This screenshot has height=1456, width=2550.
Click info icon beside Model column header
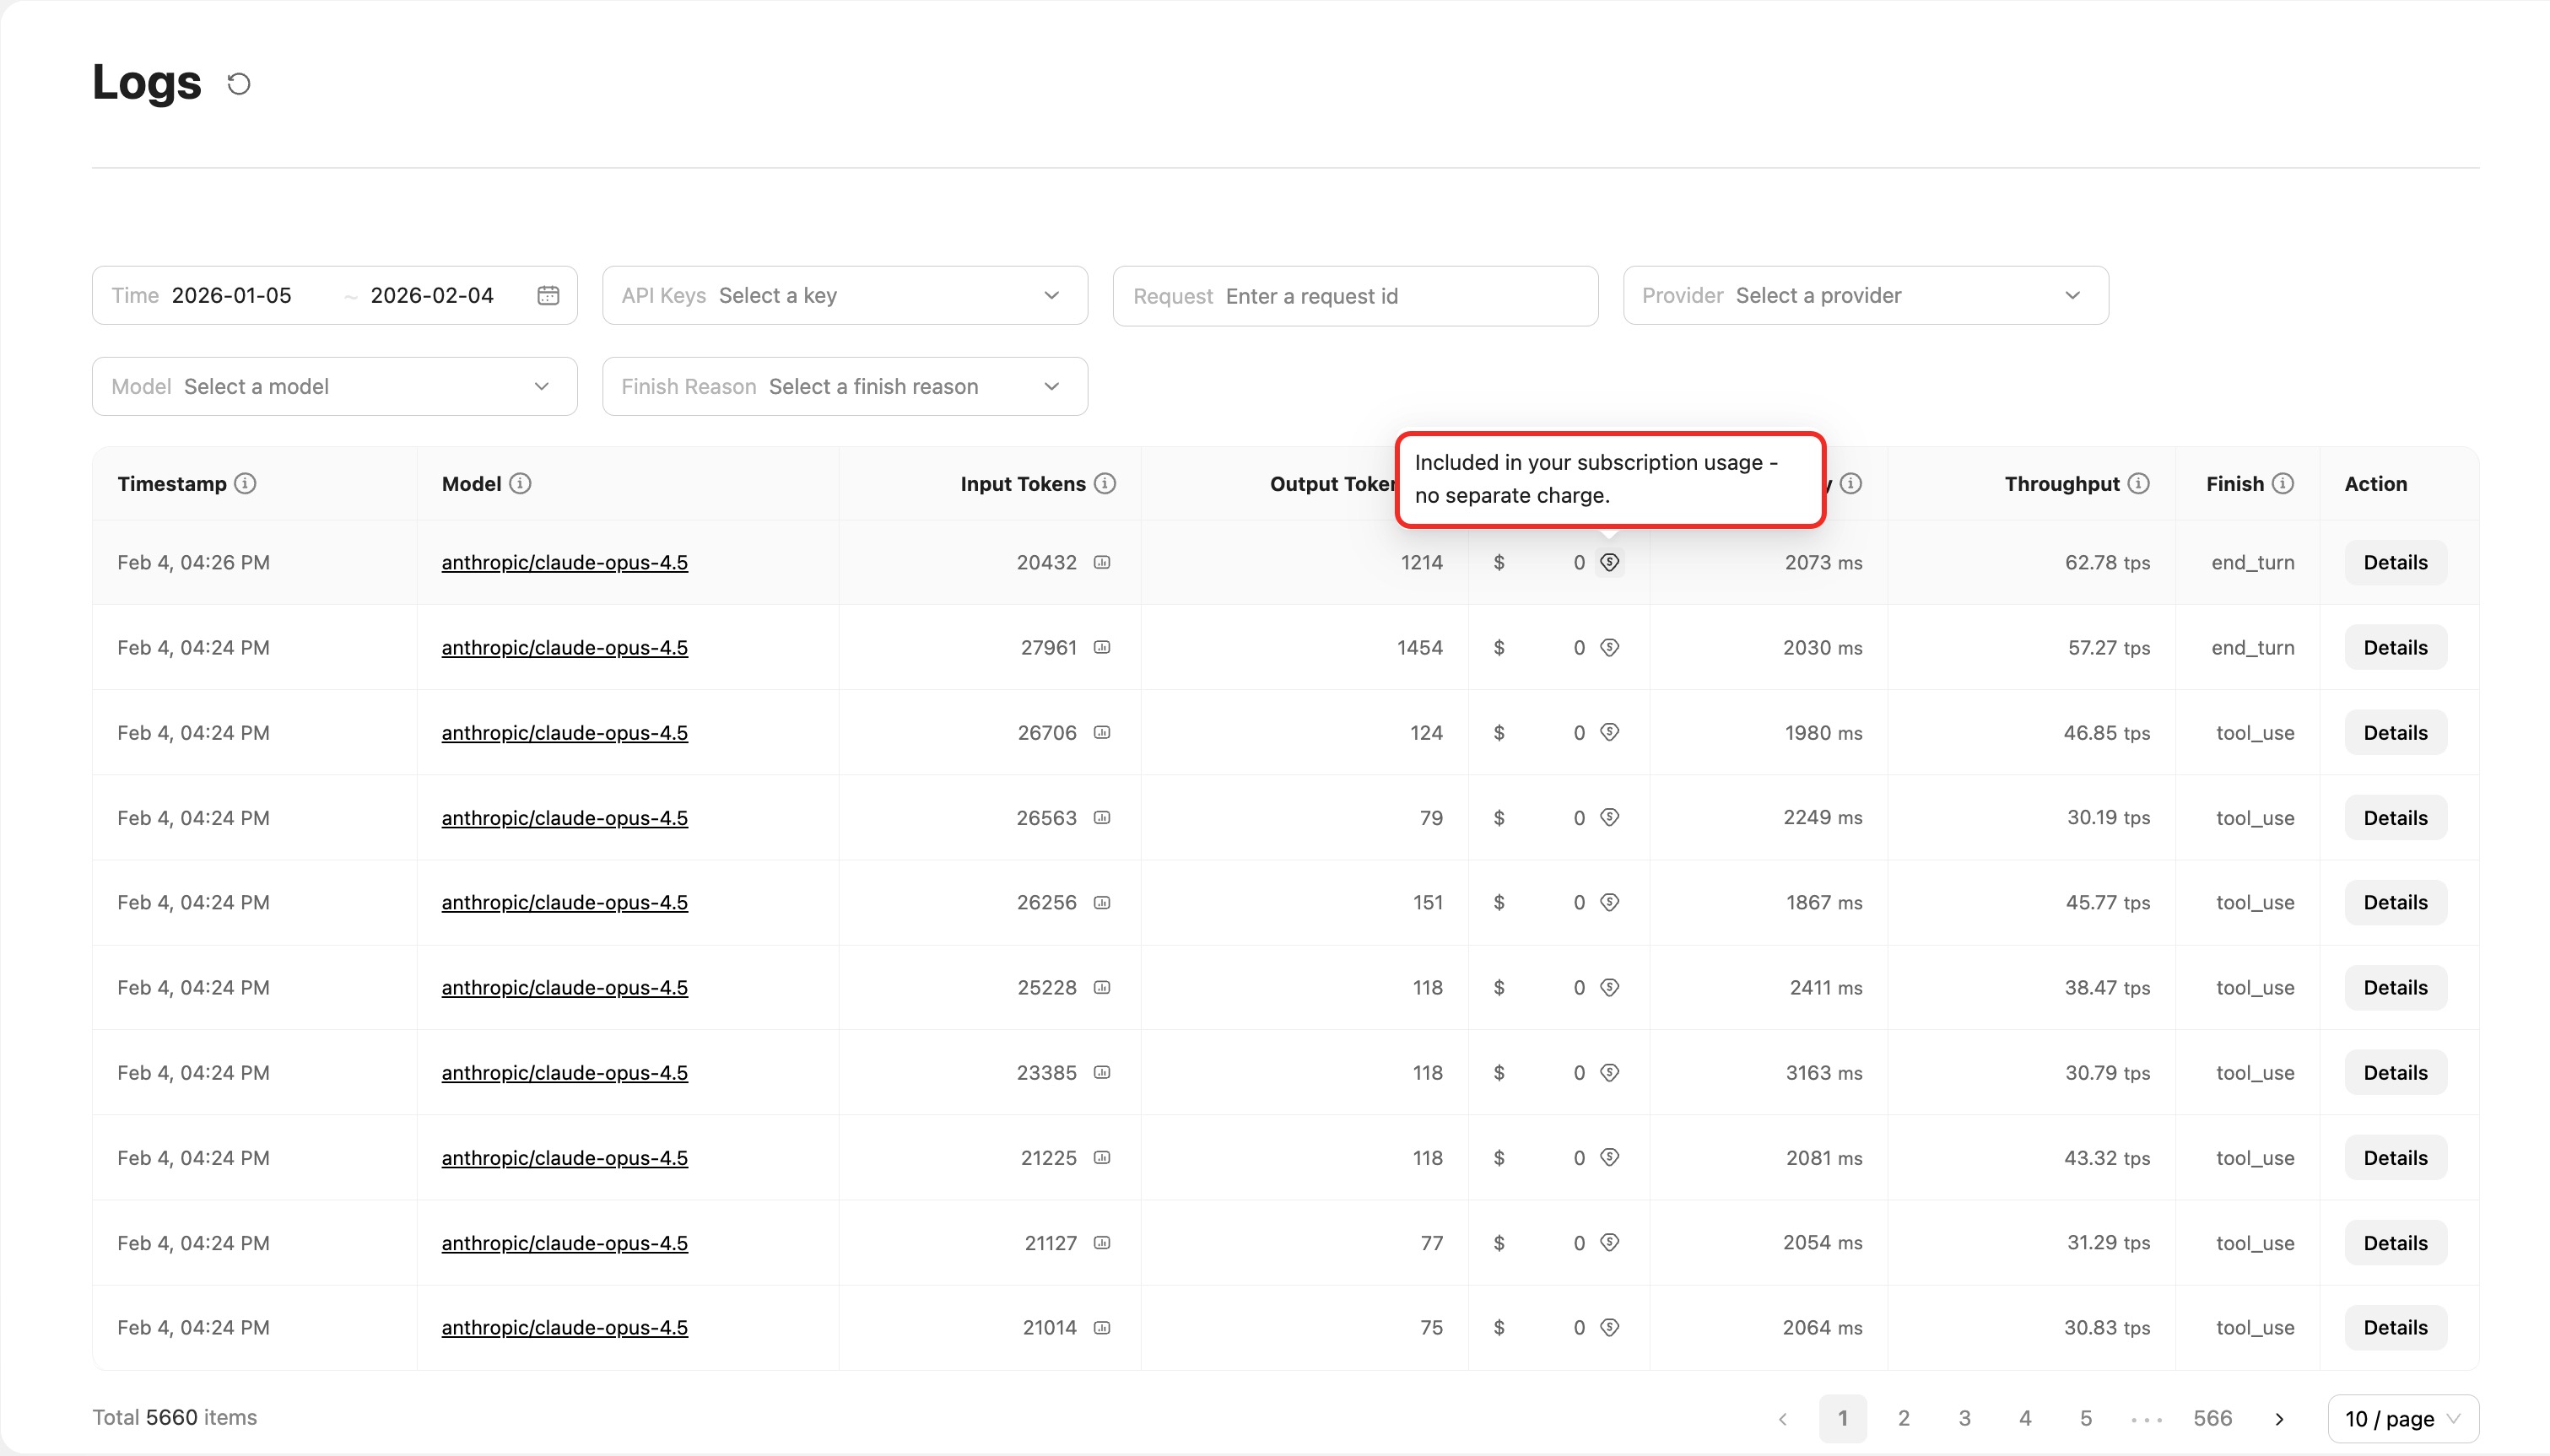click(520, 484)
